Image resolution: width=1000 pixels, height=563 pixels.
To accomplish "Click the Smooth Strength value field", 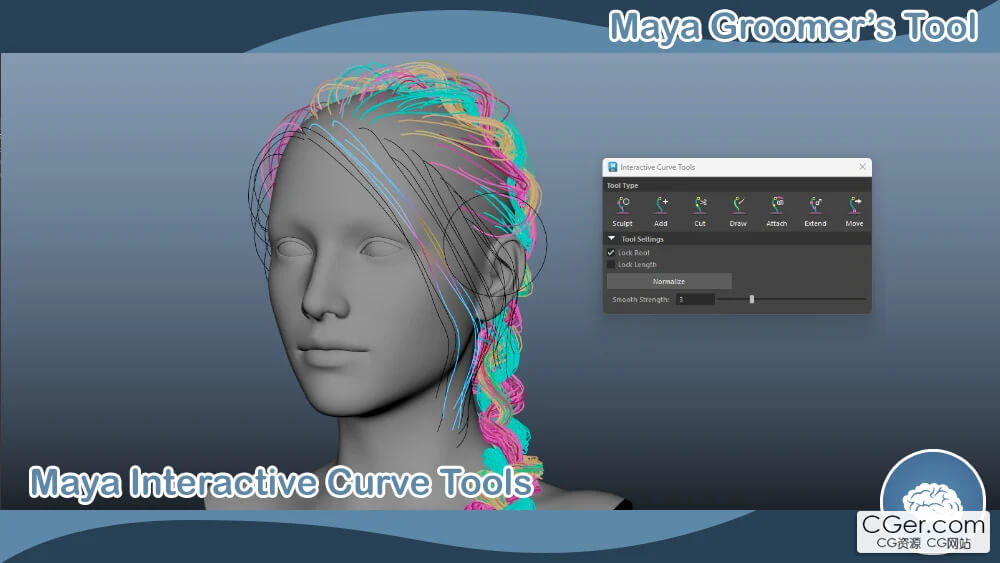I will pos(695,299).
